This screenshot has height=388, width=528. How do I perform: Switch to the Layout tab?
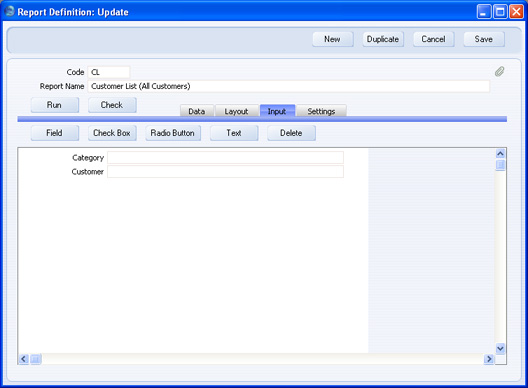[237, 111]
